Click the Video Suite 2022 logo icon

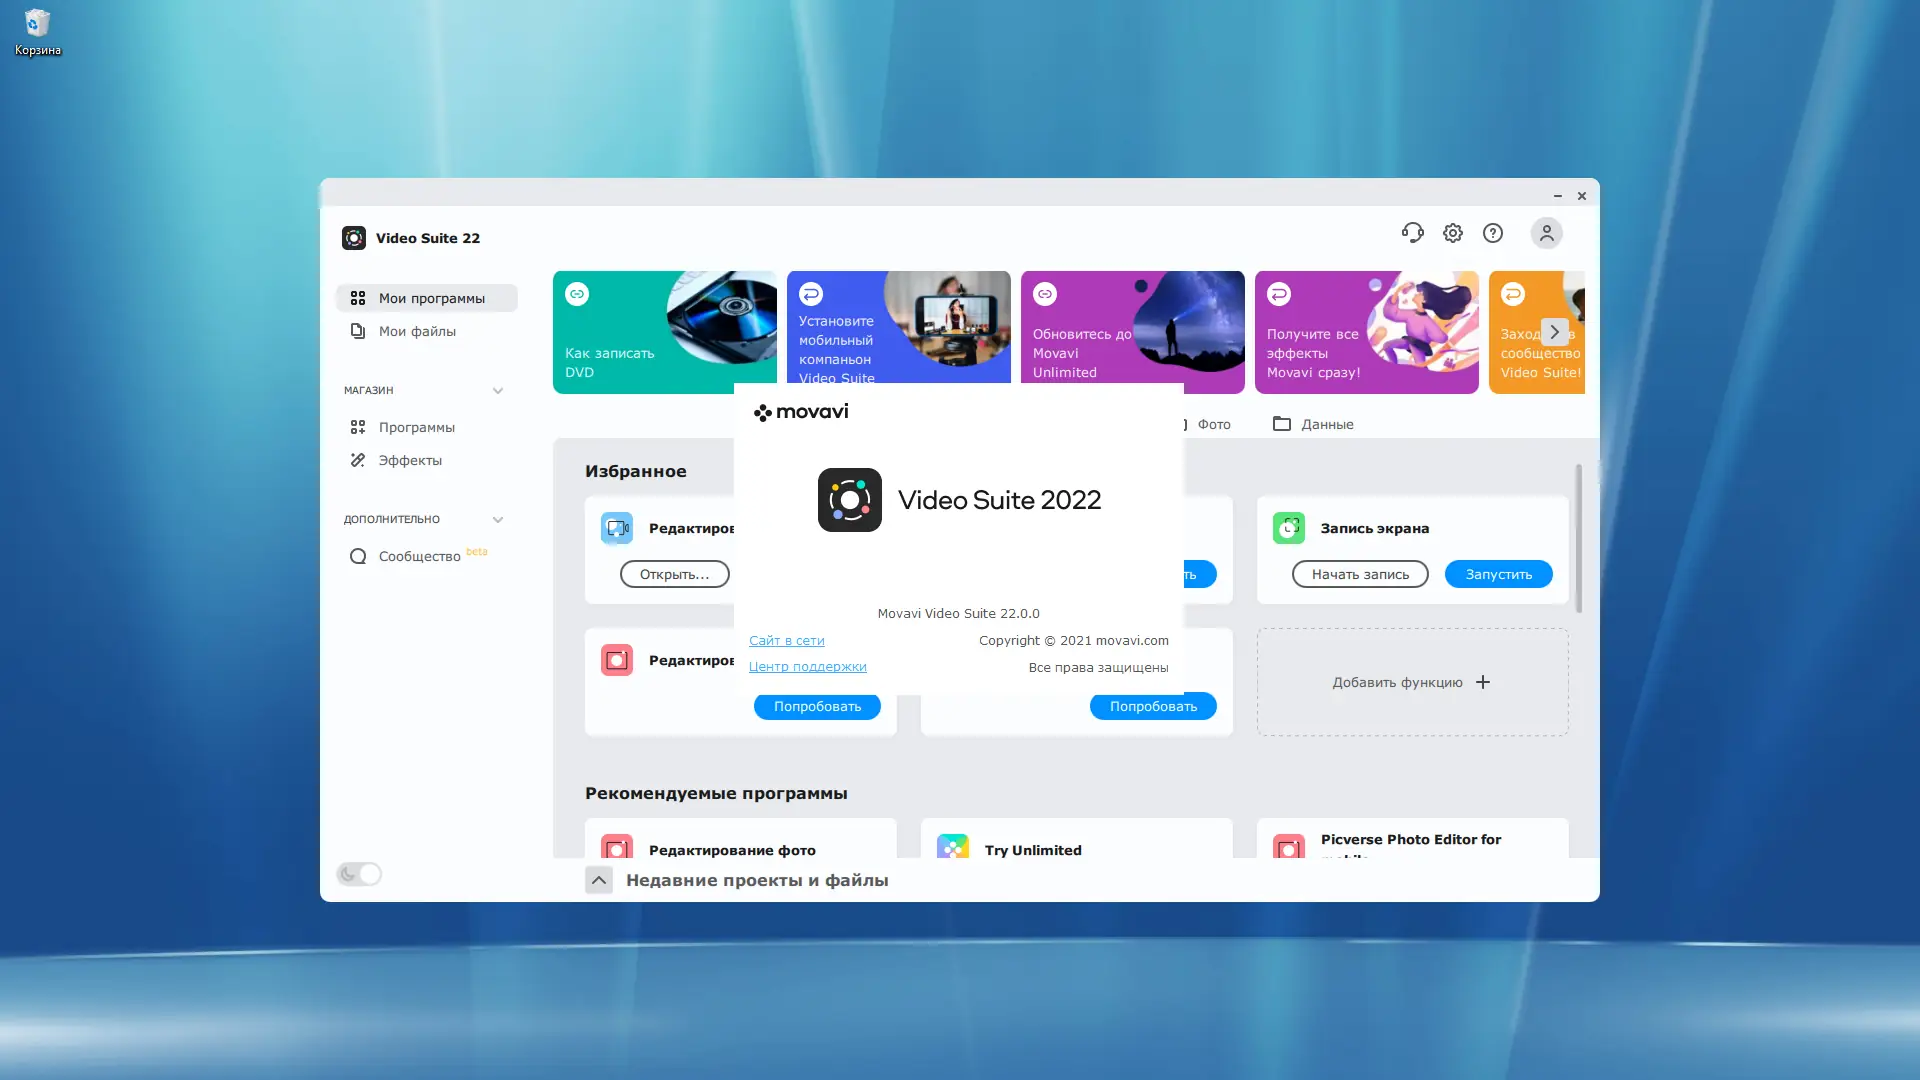tap(849, 500)
